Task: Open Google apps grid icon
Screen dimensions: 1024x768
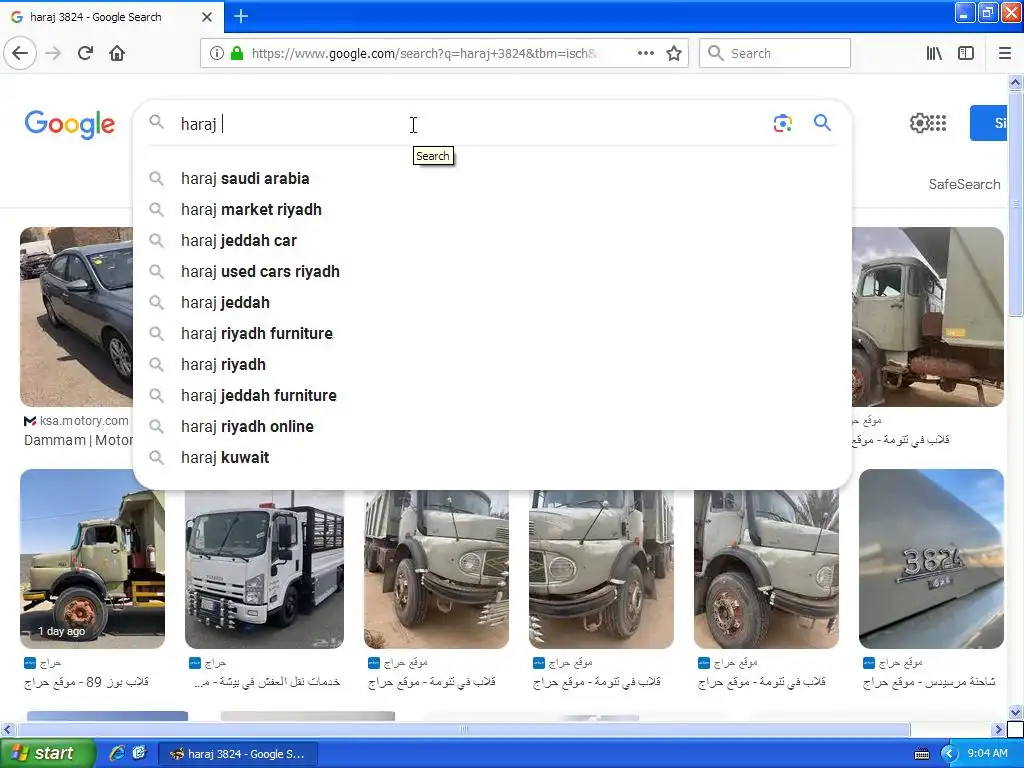Action: coord(938,123)
